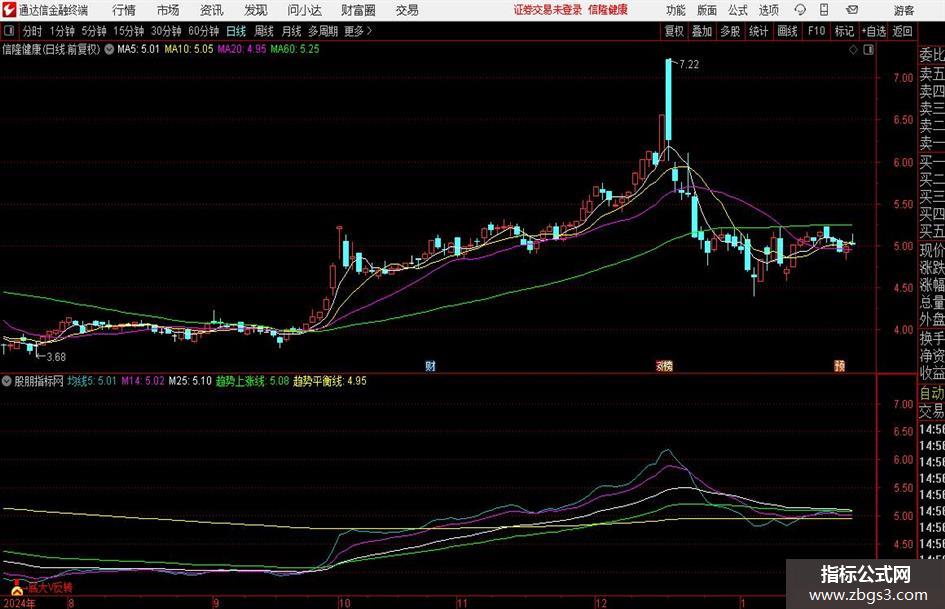This screenshot has height=609, width=945.
Task: Click the customer service headset icon
Action: coord(800,10)
